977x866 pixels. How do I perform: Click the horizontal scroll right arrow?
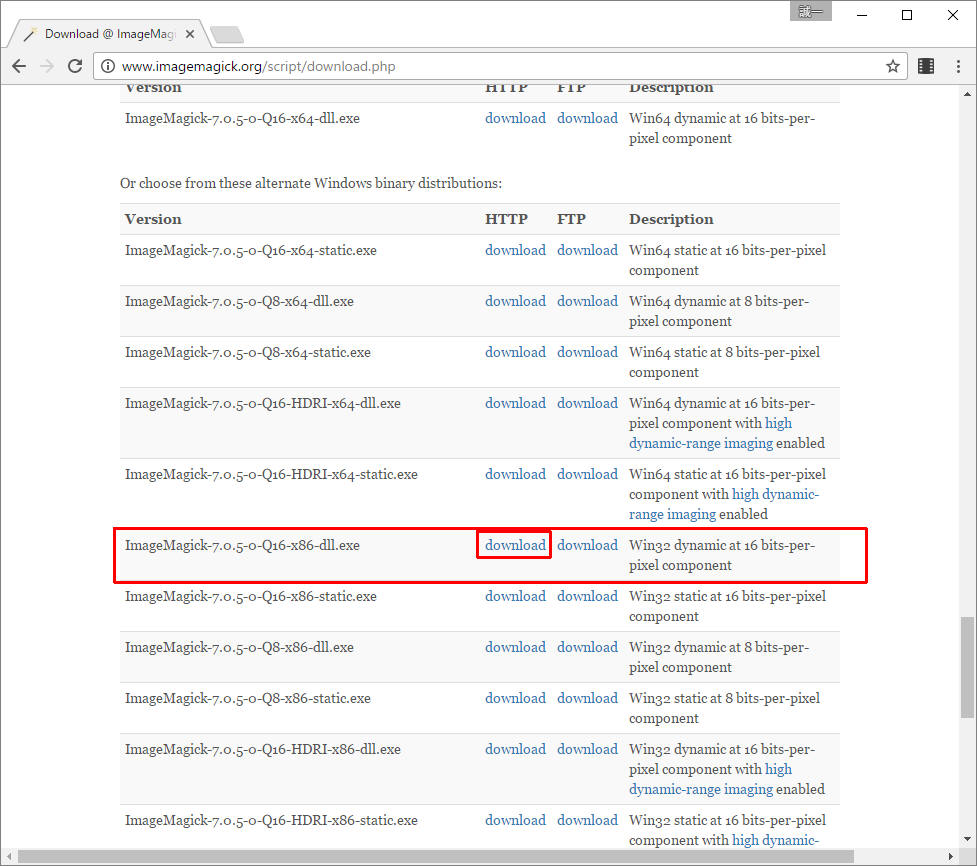951,857
